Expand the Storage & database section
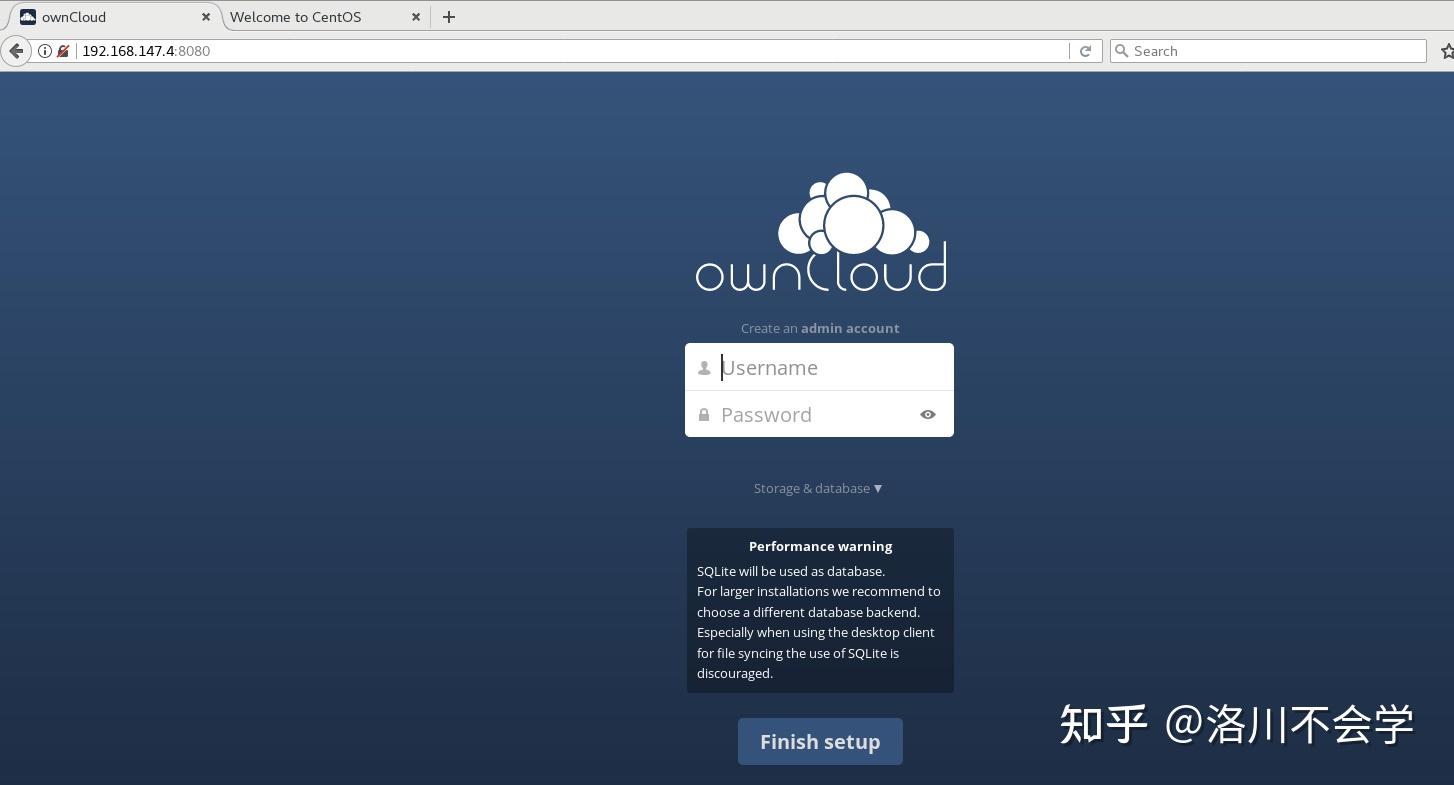 point(818,488)
